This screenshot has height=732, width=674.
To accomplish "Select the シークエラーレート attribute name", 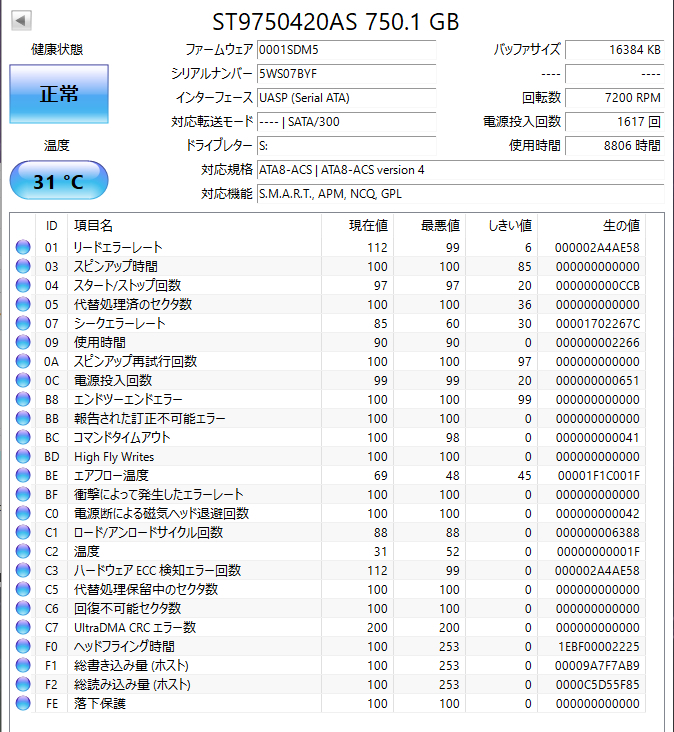I will (119, 323).
